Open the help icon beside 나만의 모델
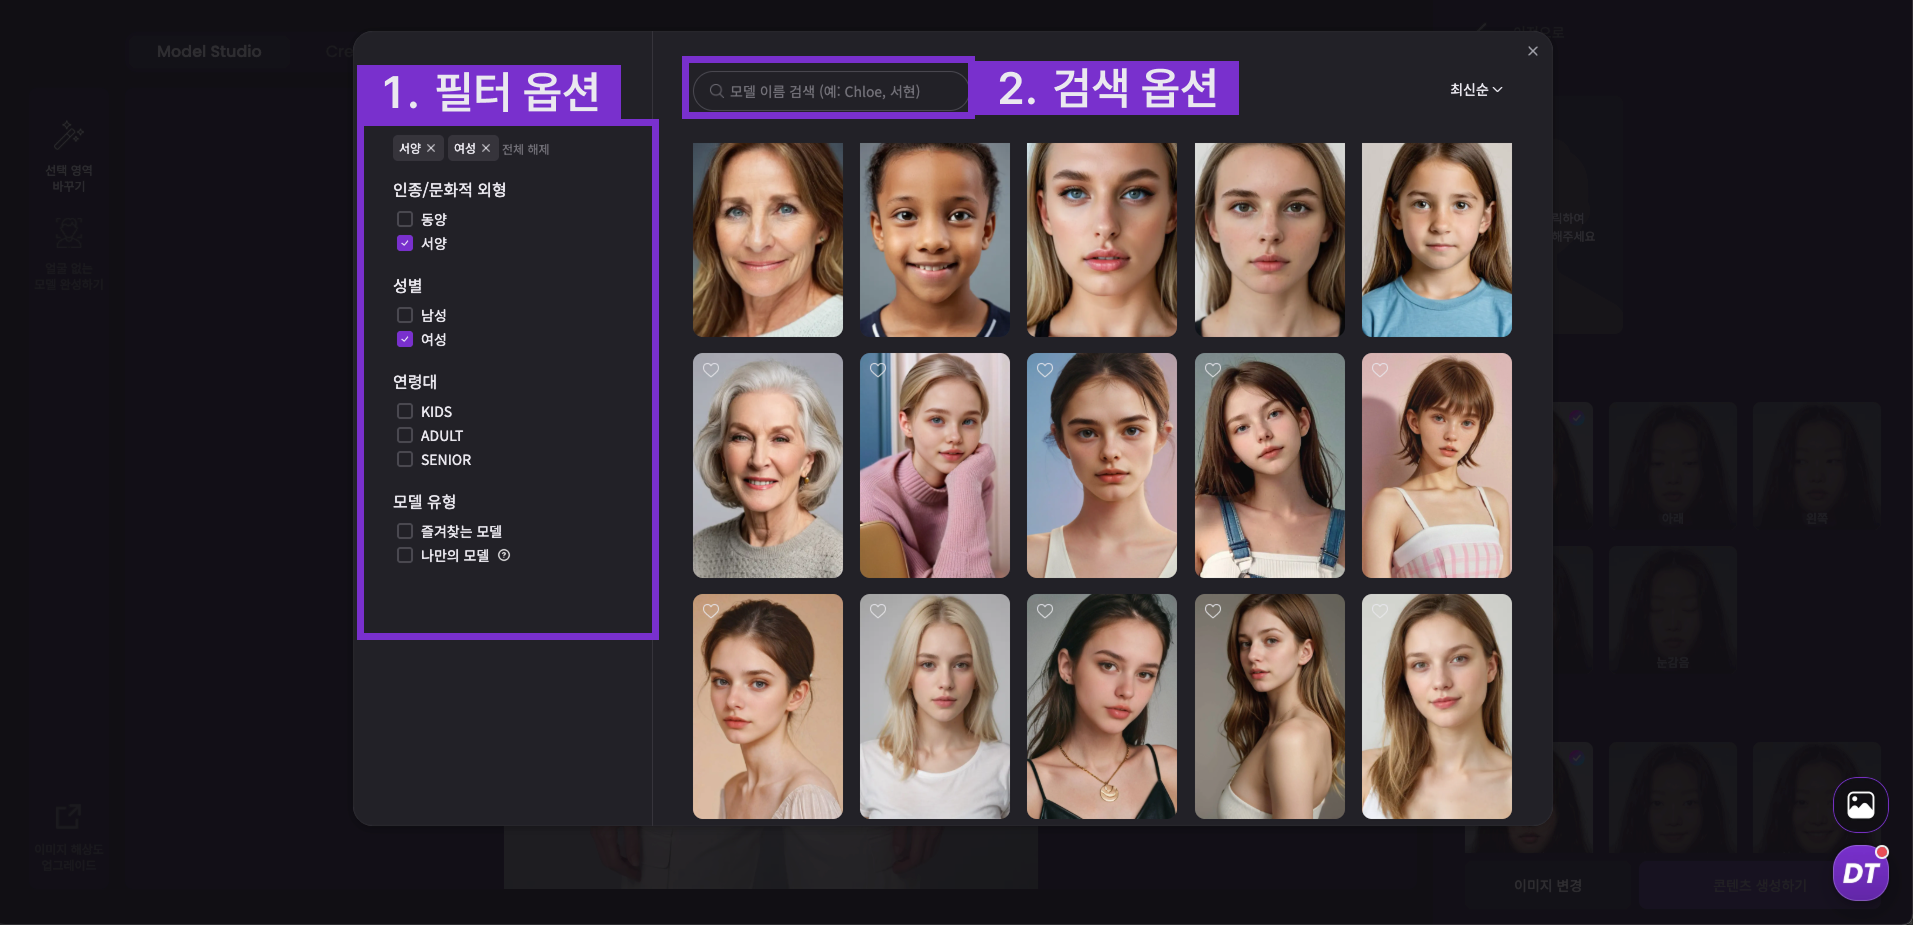 click(504, 555)
